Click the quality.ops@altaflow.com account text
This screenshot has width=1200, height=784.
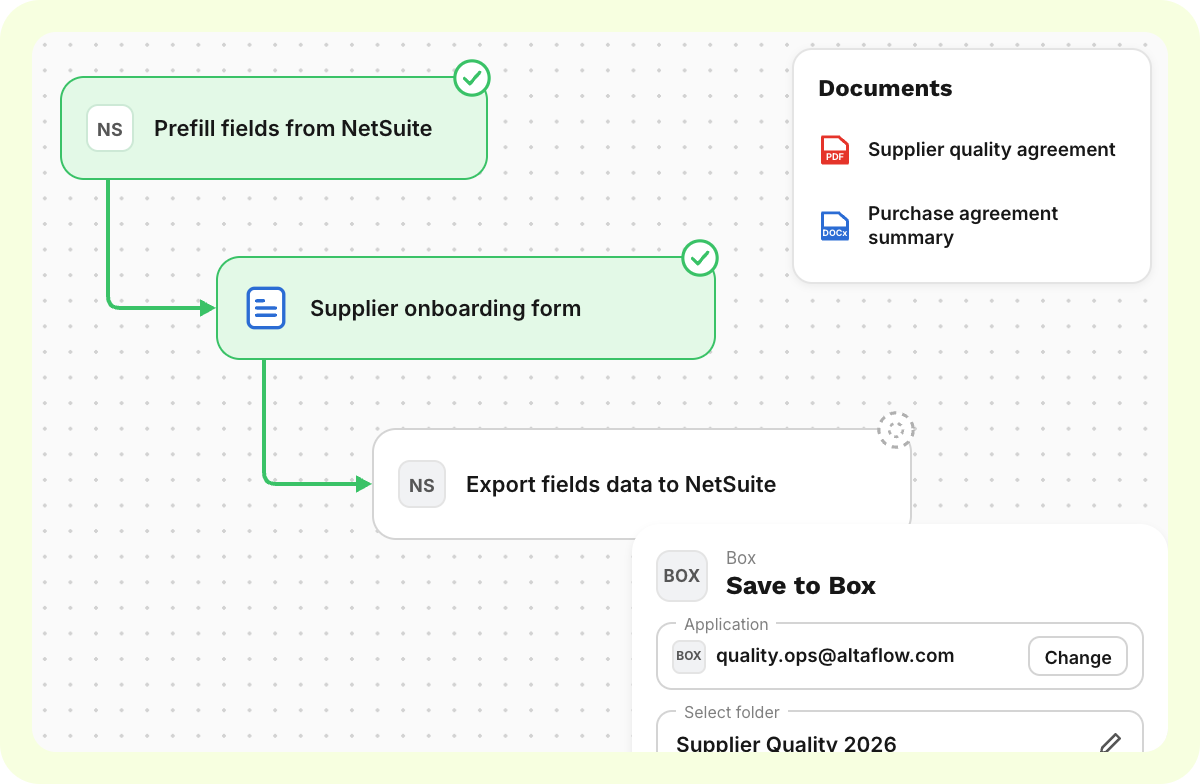click(835, 656)
